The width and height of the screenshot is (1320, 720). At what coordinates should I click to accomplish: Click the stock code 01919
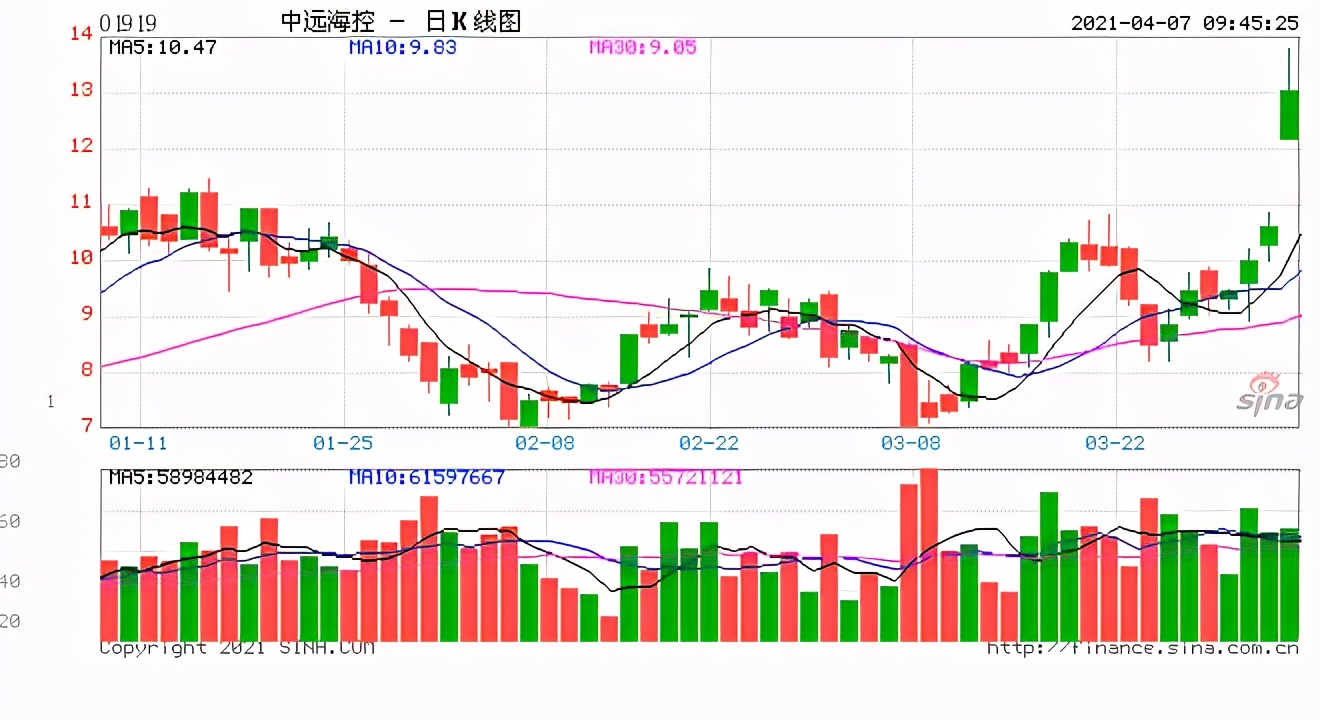coord(128,23)
